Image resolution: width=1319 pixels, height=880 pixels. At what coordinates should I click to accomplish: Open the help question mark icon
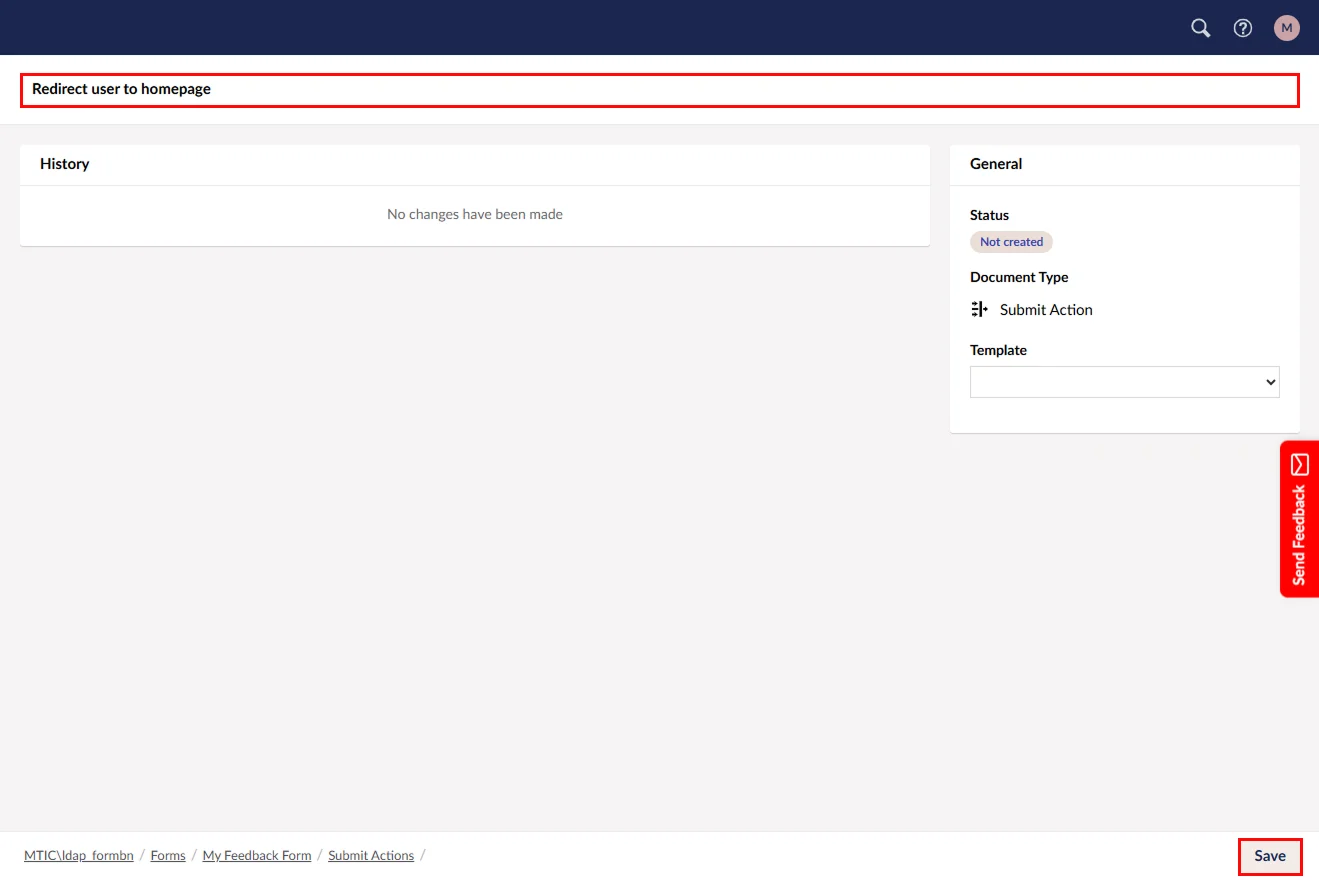[1243, 28]
